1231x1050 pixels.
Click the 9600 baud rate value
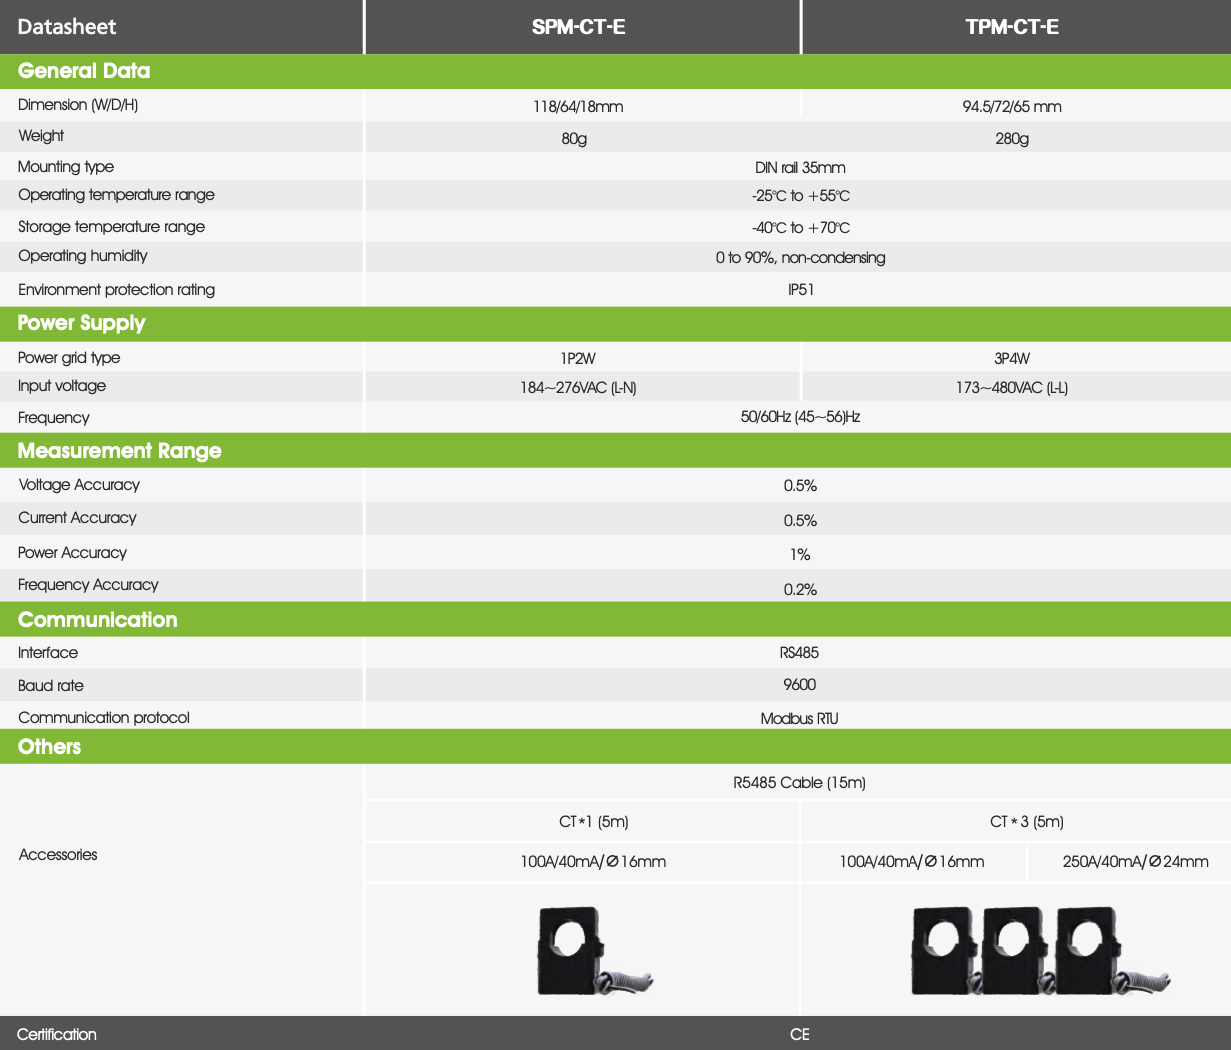coord(800,685)
